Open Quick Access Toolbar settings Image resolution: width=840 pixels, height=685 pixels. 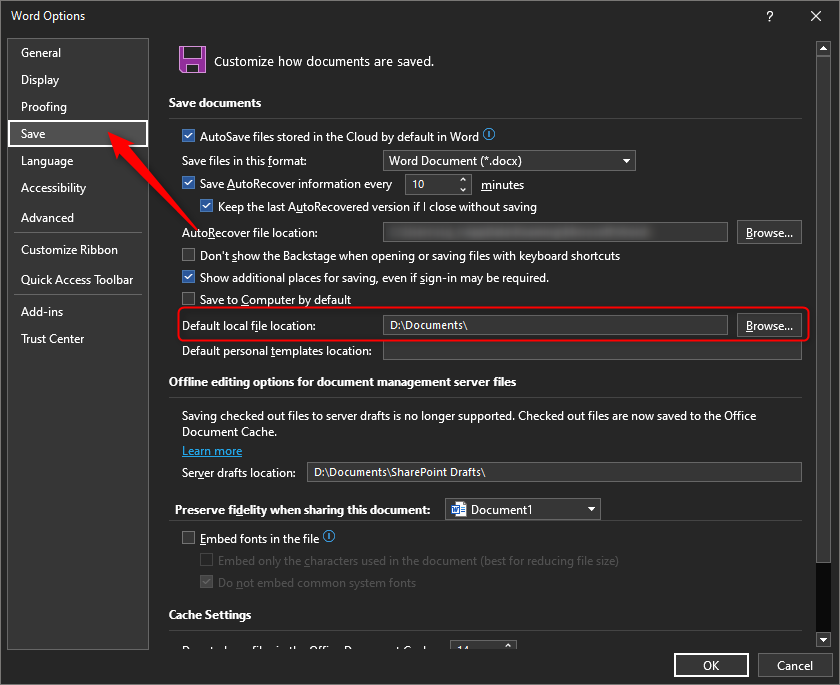(78, 280)
